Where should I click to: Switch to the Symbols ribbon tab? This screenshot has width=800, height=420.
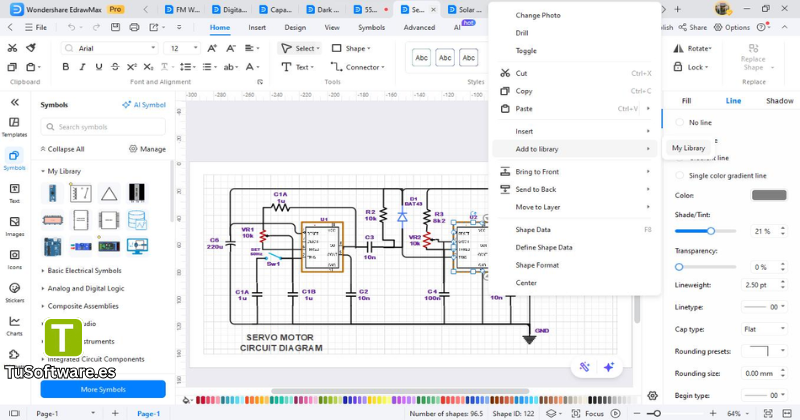(371, 28)
